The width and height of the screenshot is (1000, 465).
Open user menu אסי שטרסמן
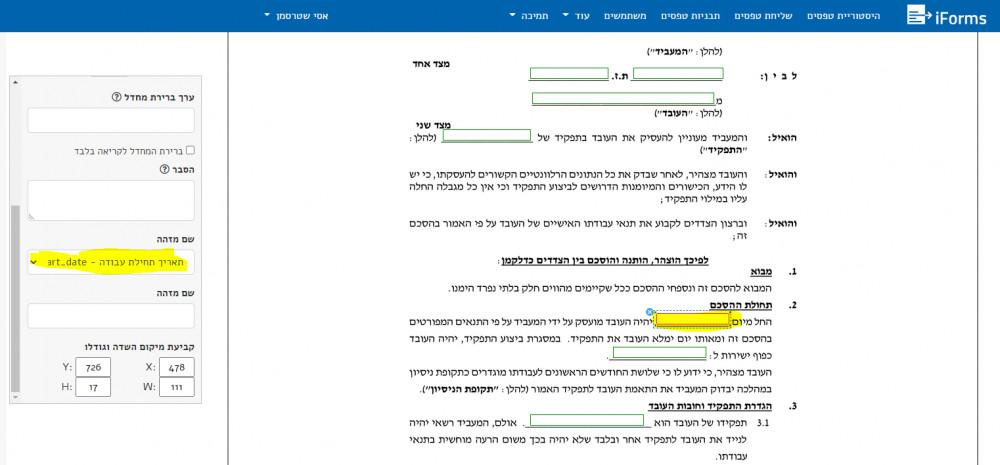point(295,15)
